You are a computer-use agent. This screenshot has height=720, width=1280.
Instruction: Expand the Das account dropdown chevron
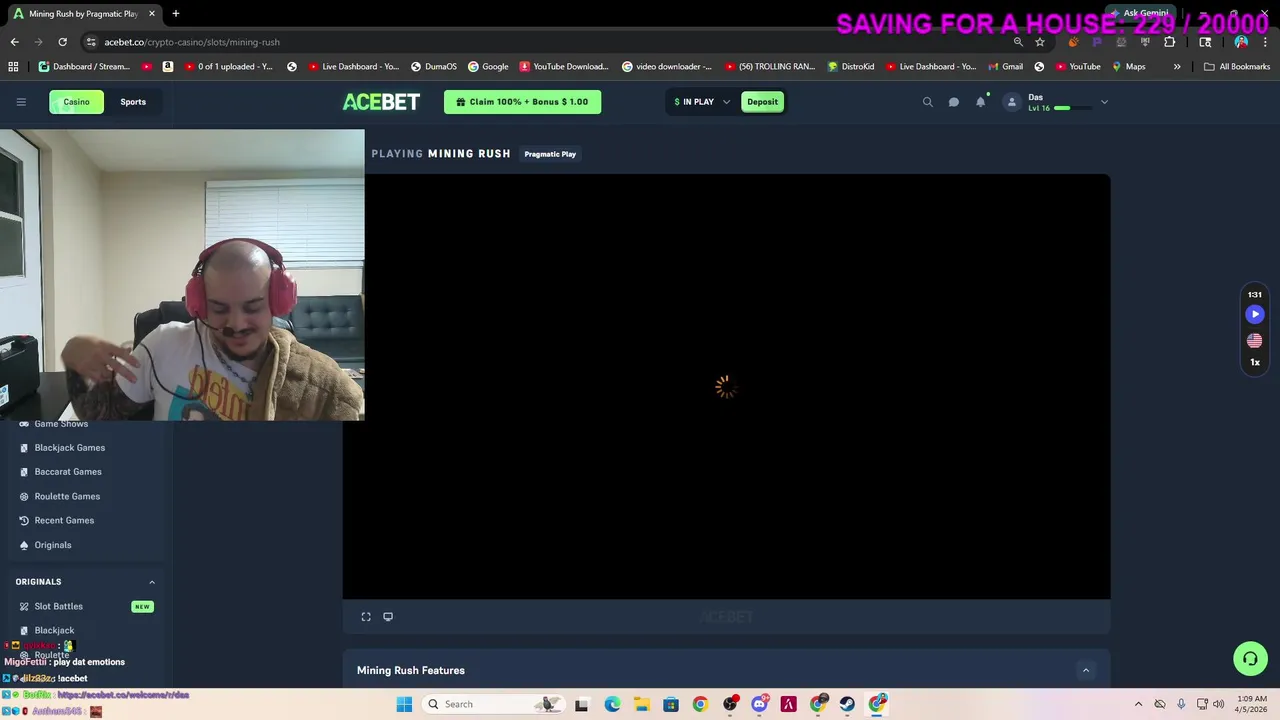click(x=1104, y=102)
